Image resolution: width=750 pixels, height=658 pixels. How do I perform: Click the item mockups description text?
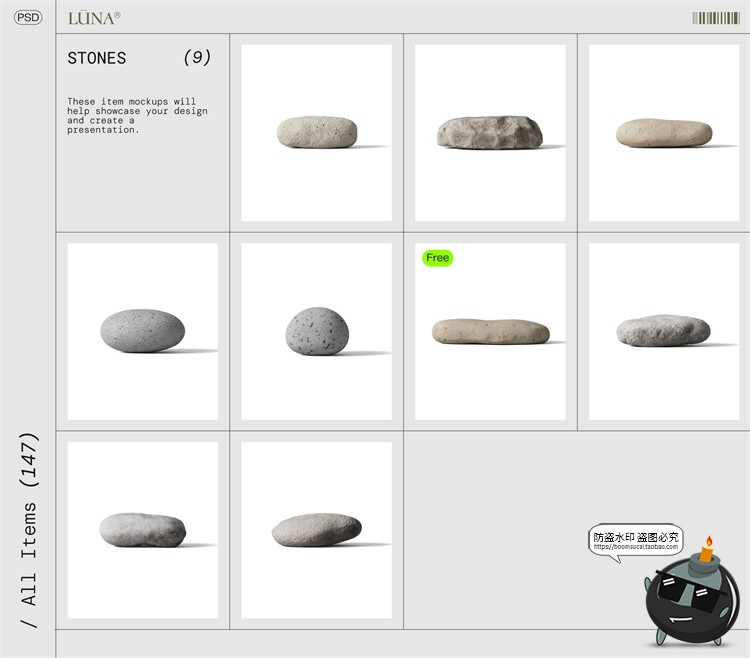click(137, 115)
